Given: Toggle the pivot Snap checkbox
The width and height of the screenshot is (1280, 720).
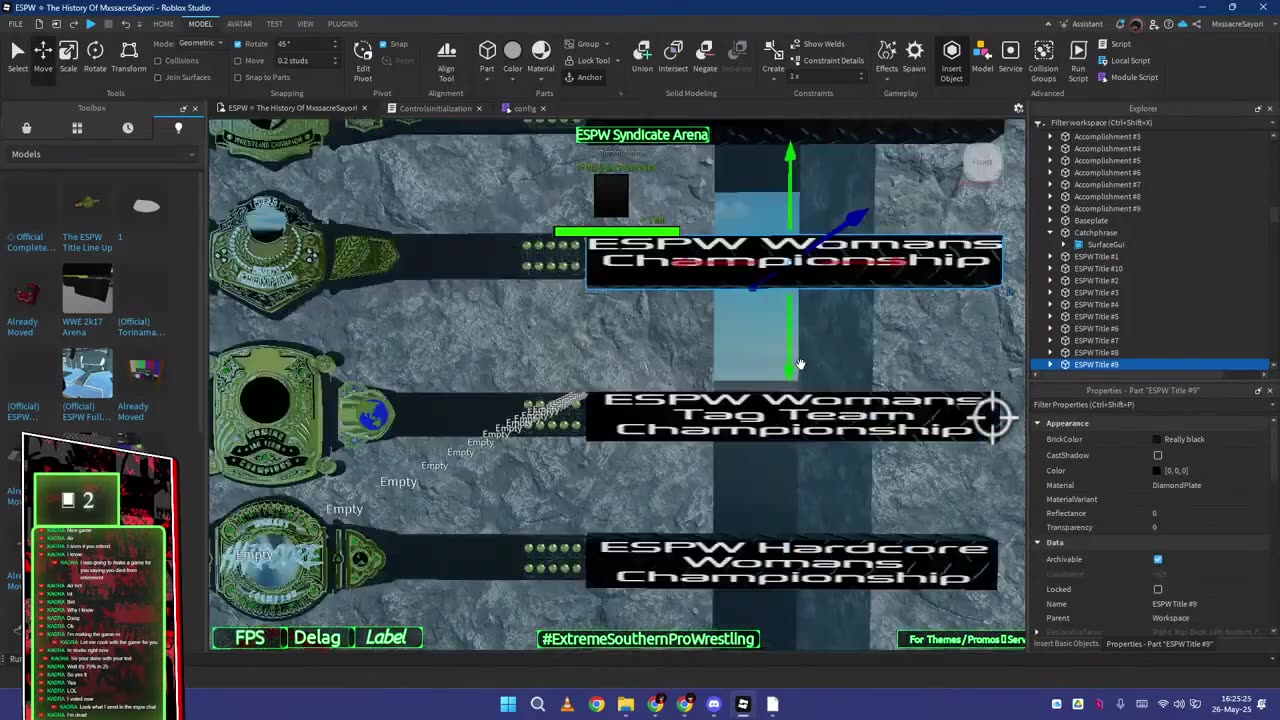Looking at the screenshot, I should click(x=383, y=44).
